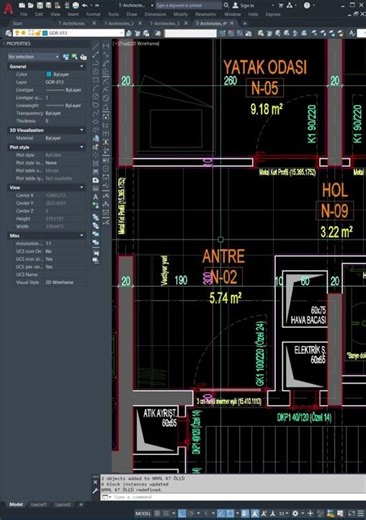366x520 pixels.
Task: Click the Help question mark icon
Action: (x=307, y=5)
